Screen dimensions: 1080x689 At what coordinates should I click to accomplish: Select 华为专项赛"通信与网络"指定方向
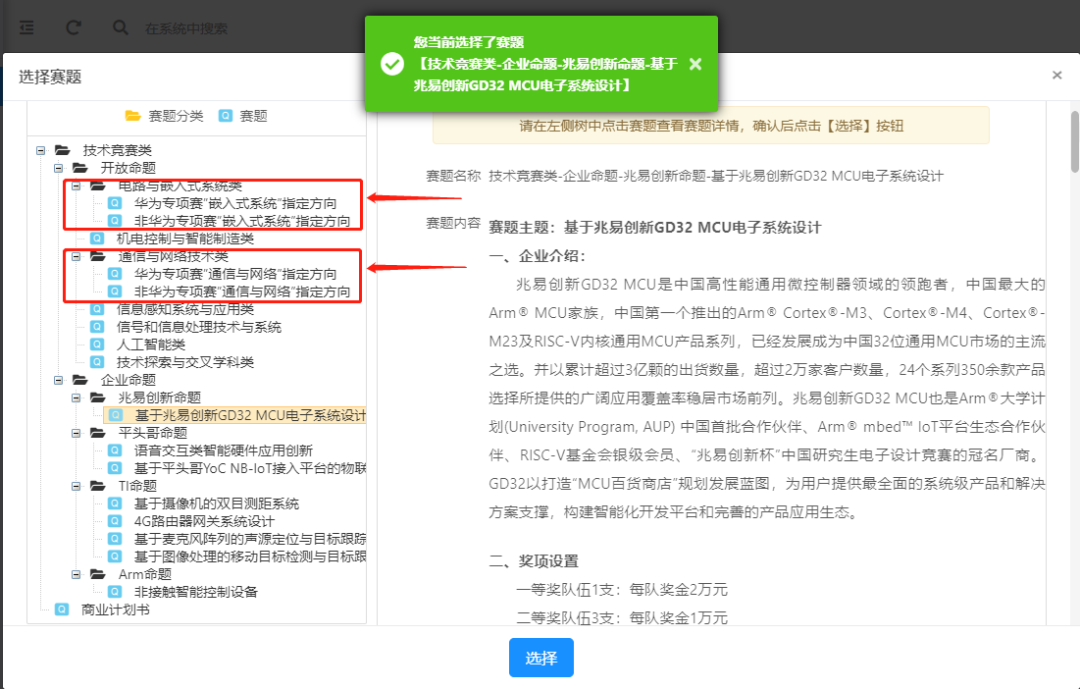236,274
